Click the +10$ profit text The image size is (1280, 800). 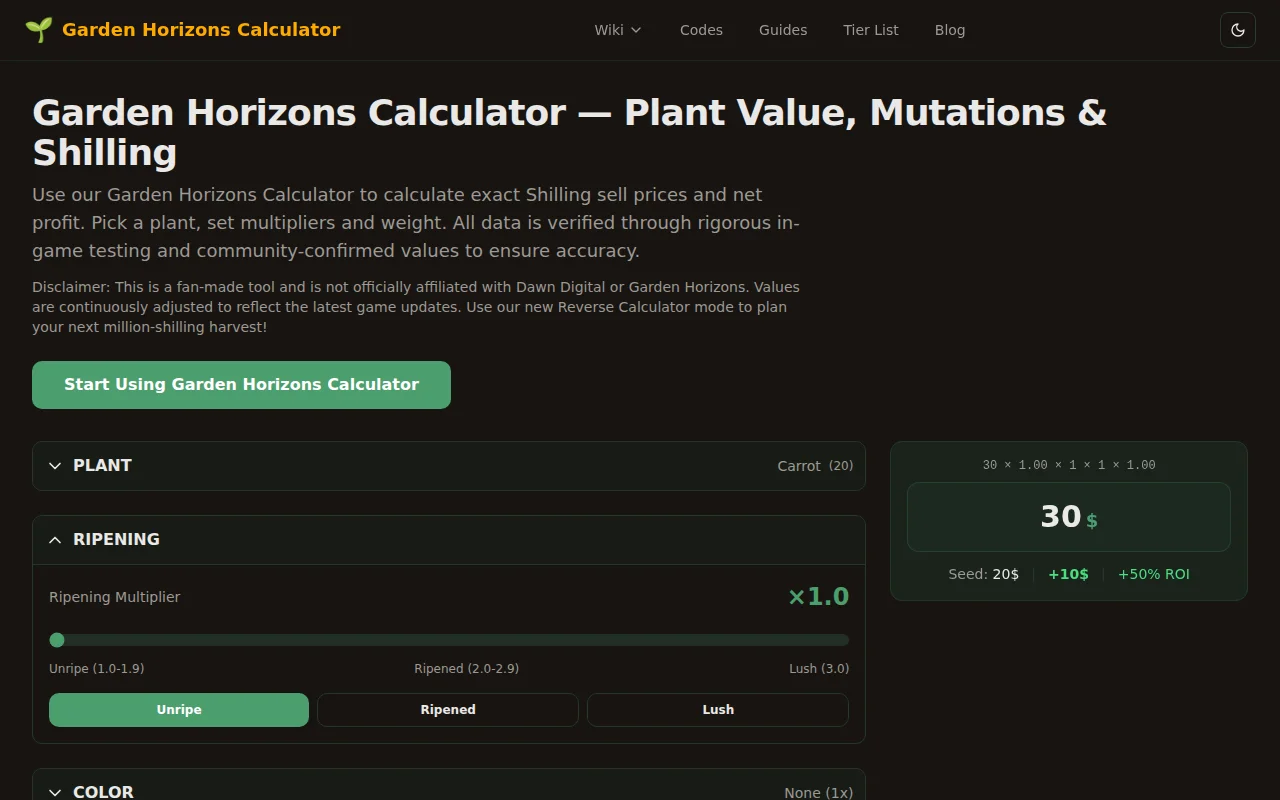point(1069,574)
